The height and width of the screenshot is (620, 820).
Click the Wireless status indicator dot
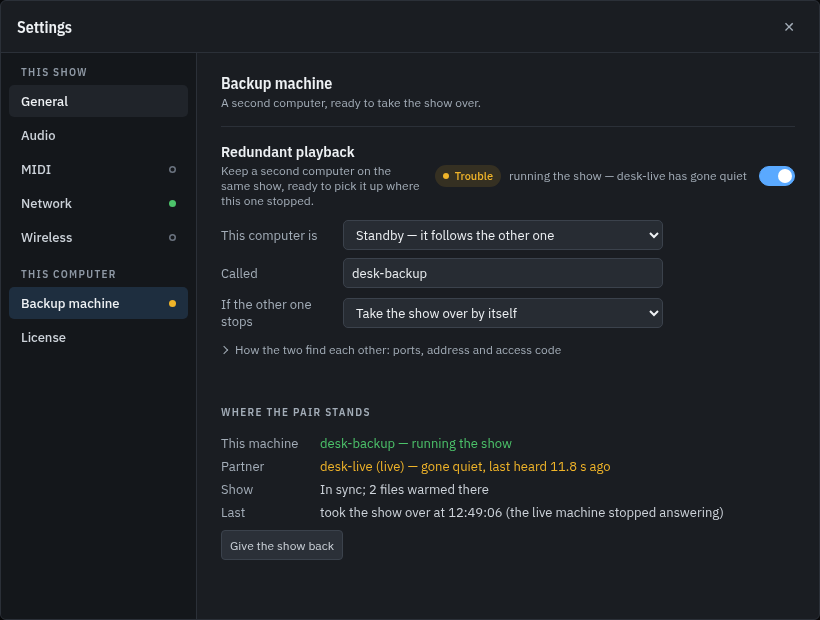tap(172, 237)
